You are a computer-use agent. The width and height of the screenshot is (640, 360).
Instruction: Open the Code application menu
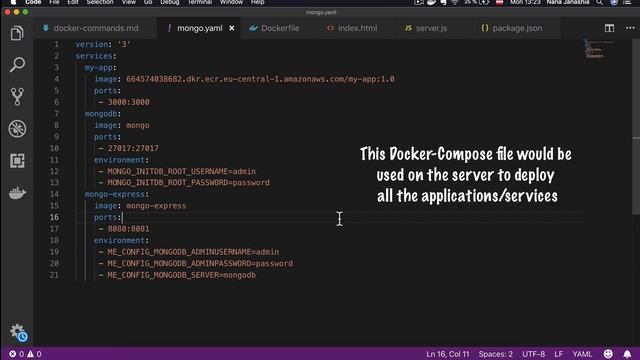33,2
